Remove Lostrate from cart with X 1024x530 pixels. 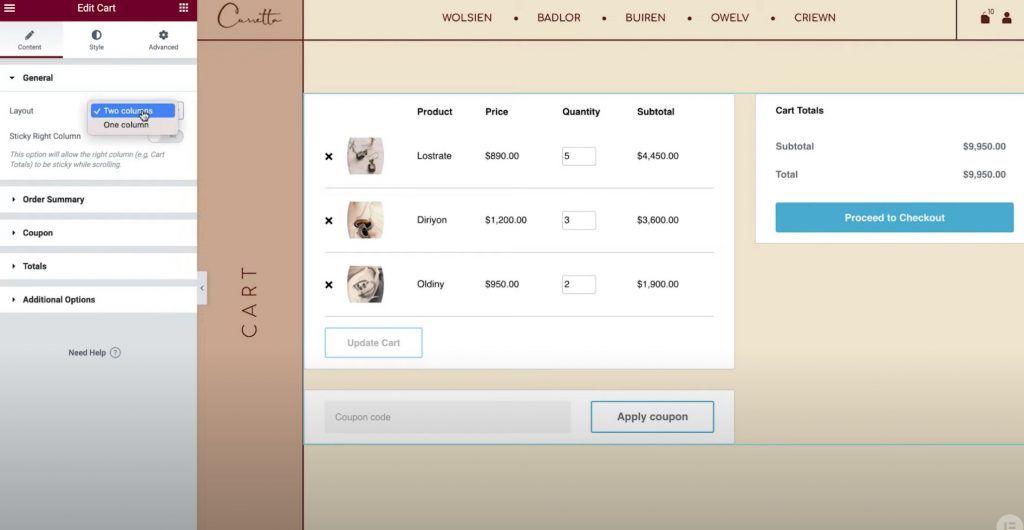[x=328, y=157]
